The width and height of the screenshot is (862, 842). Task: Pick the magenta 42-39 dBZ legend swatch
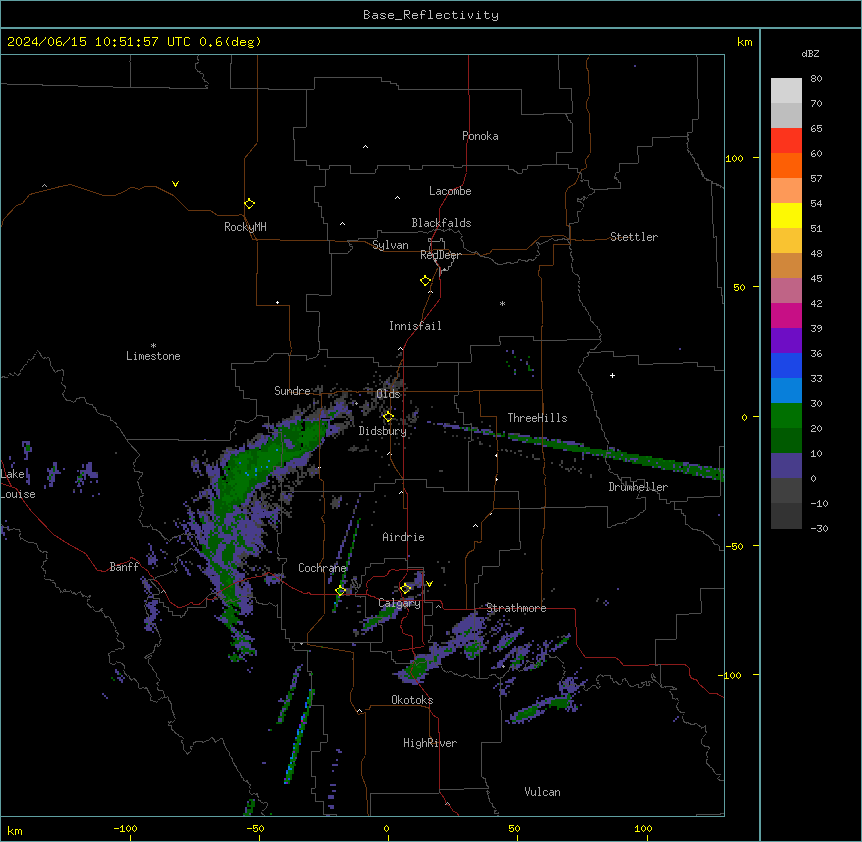click(x=786, y=315)
